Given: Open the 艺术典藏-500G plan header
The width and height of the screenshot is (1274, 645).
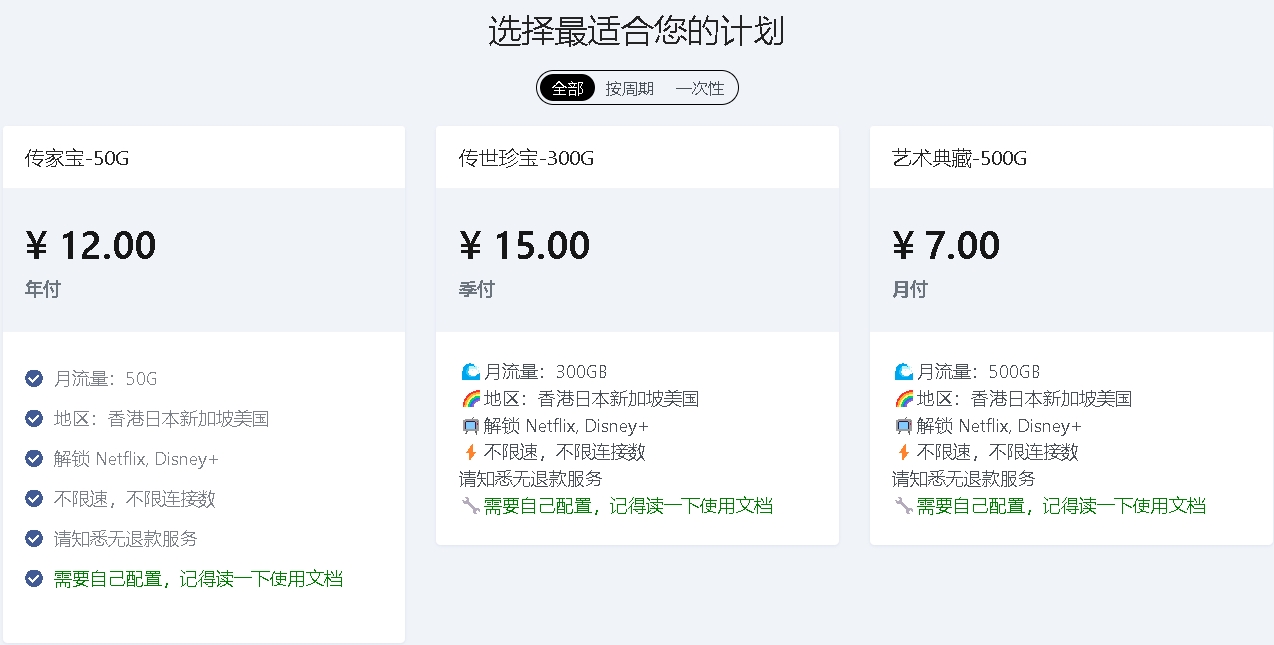Looking at the screenshot, I should tap(946, 158).
